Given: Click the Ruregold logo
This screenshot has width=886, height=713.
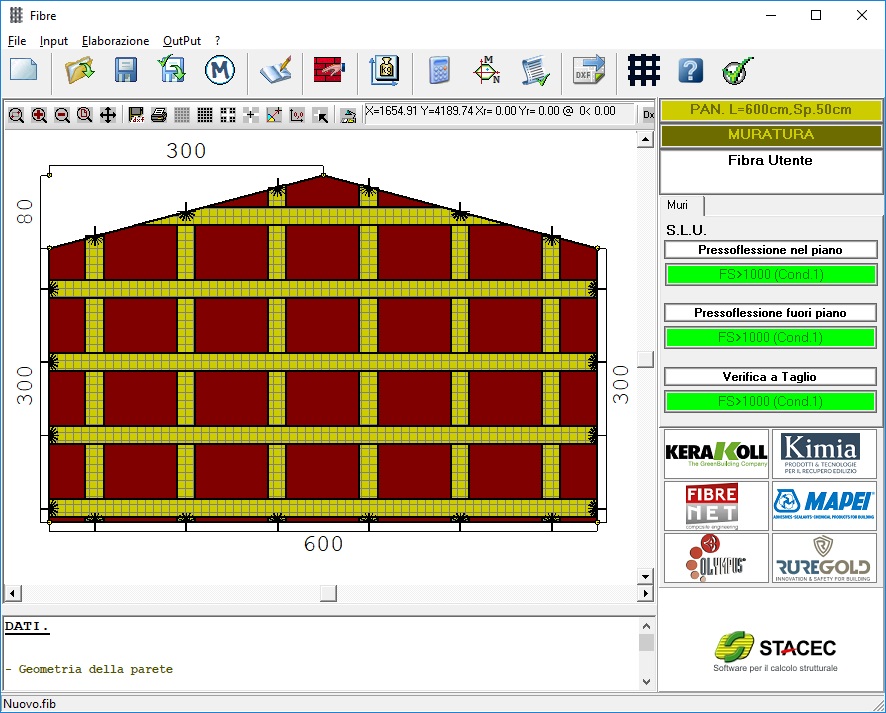Looking at the screenshot, I should click(824, 558).
